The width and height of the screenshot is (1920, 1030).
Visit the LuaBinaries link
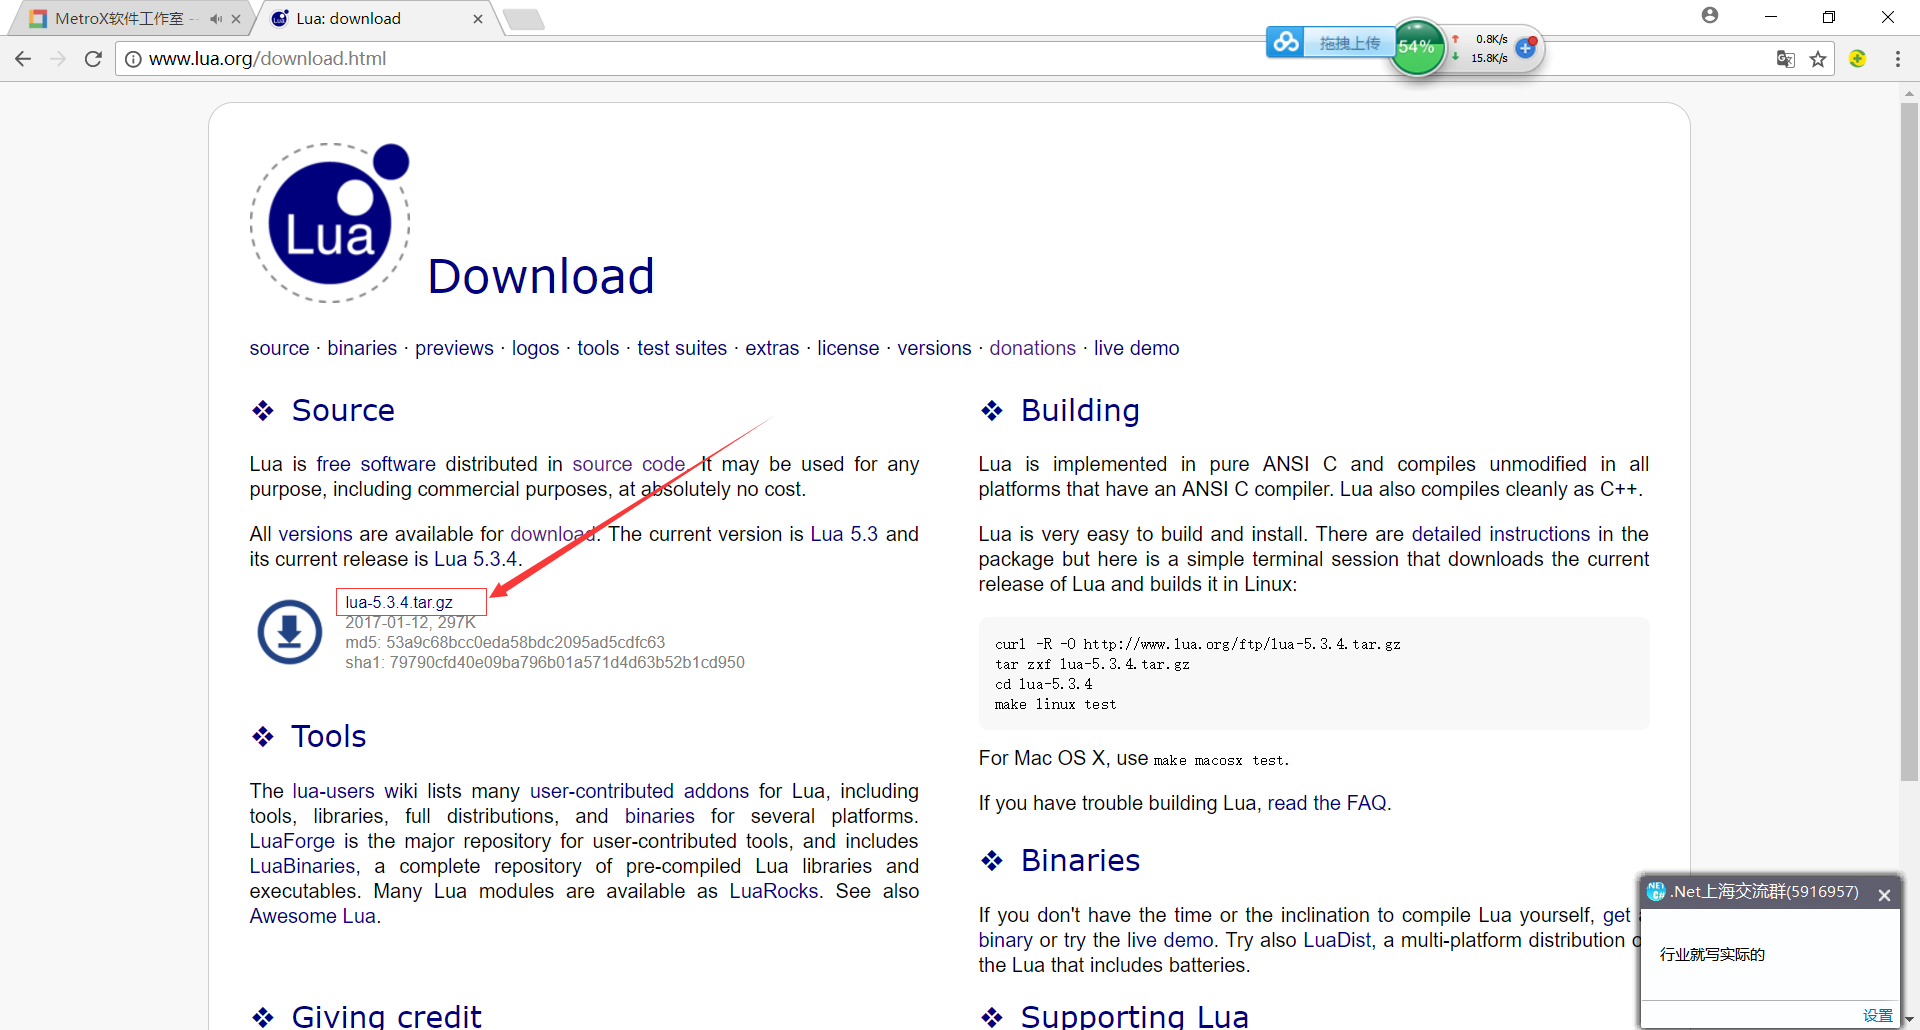tap(302, 866)
